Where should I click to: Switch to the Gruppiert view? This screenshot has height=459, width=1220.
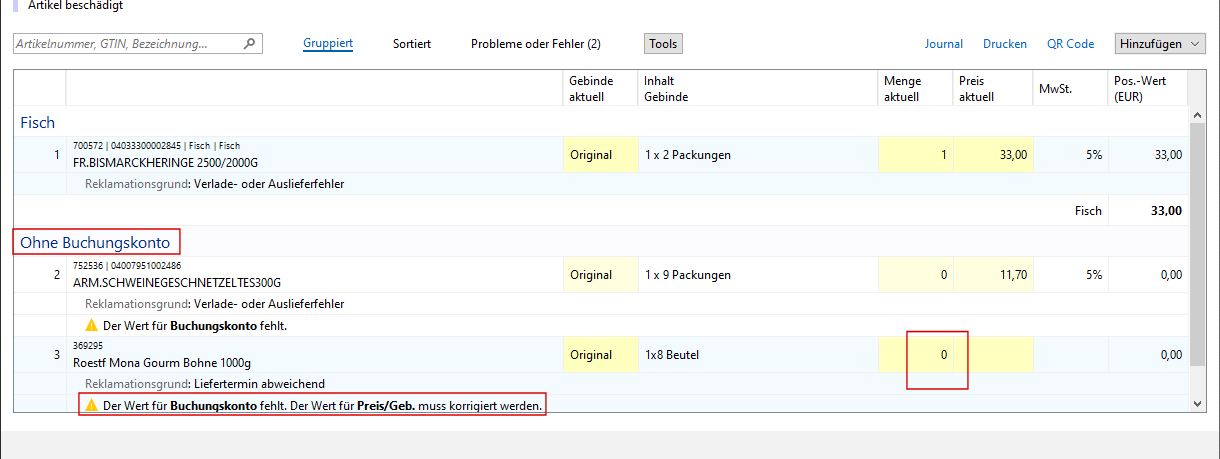[x=328, y=44]
